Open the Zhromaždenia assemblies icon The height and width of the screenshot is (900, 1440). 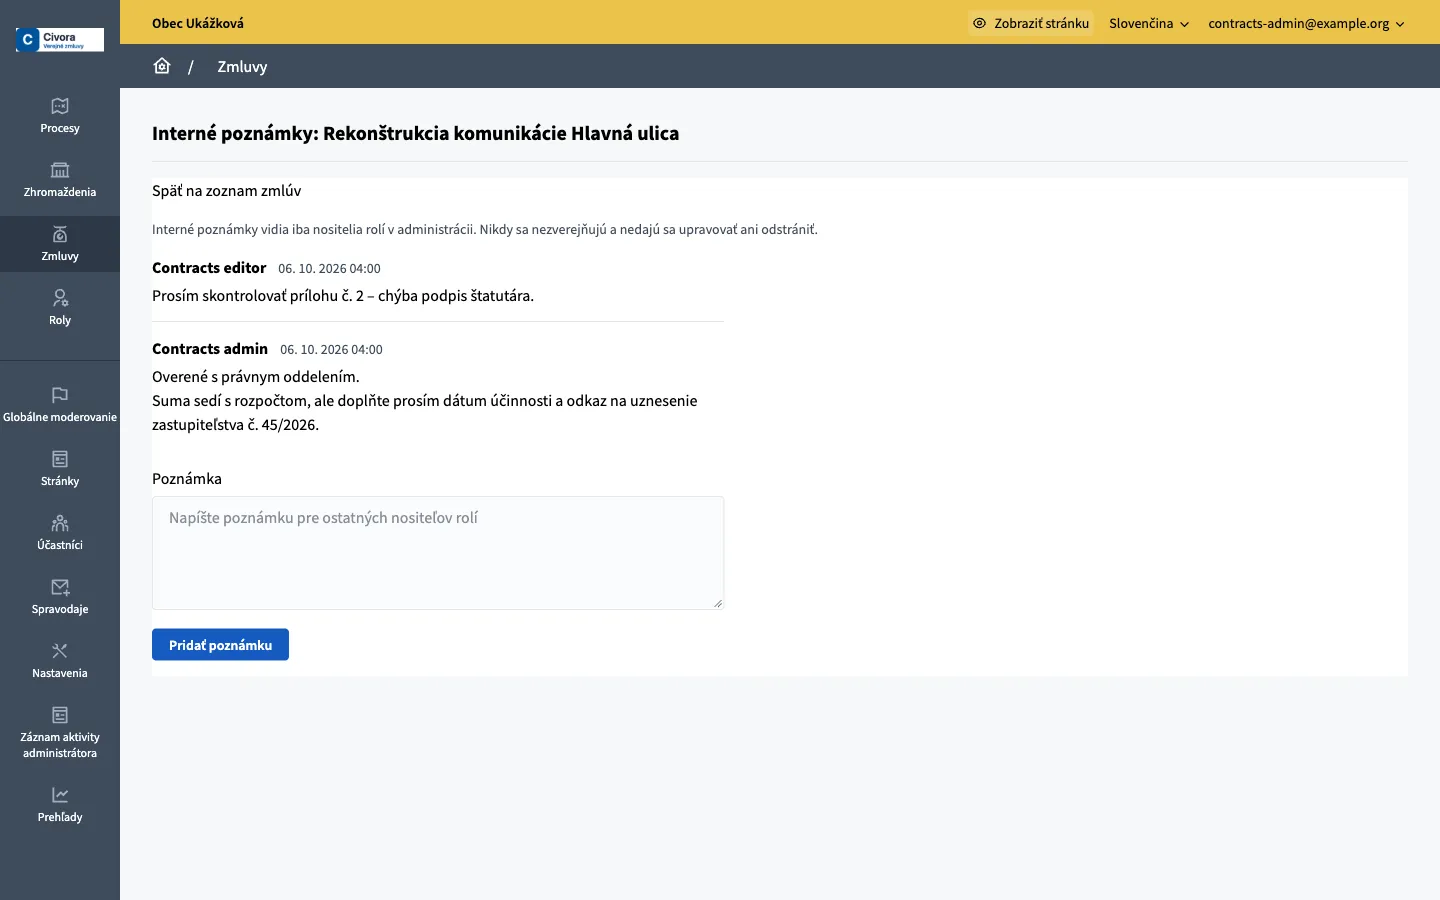point(60,170)
